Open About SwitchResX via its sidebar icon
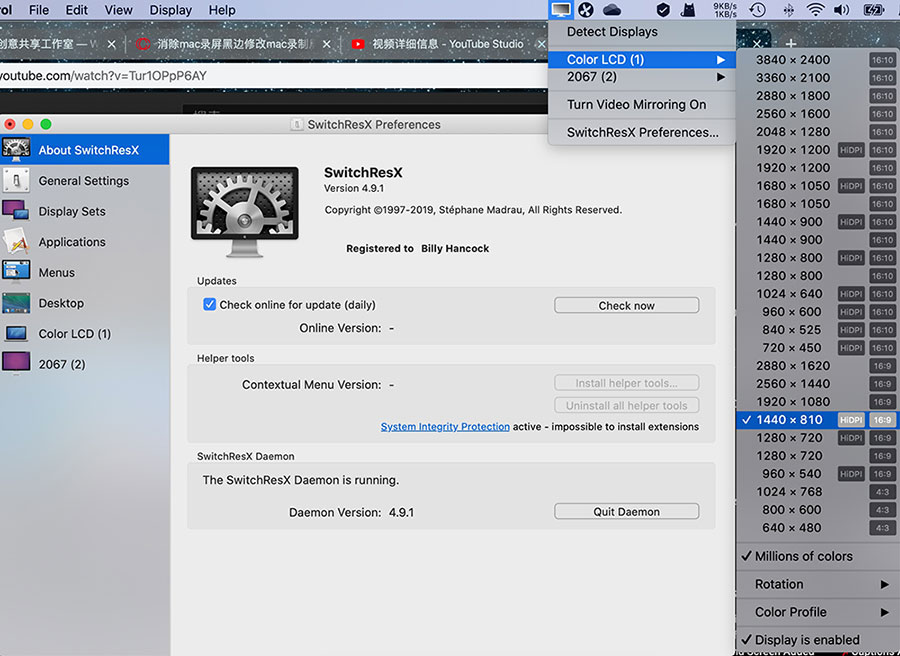This screenshot has width=900, height=656. (x=16, y=150)
